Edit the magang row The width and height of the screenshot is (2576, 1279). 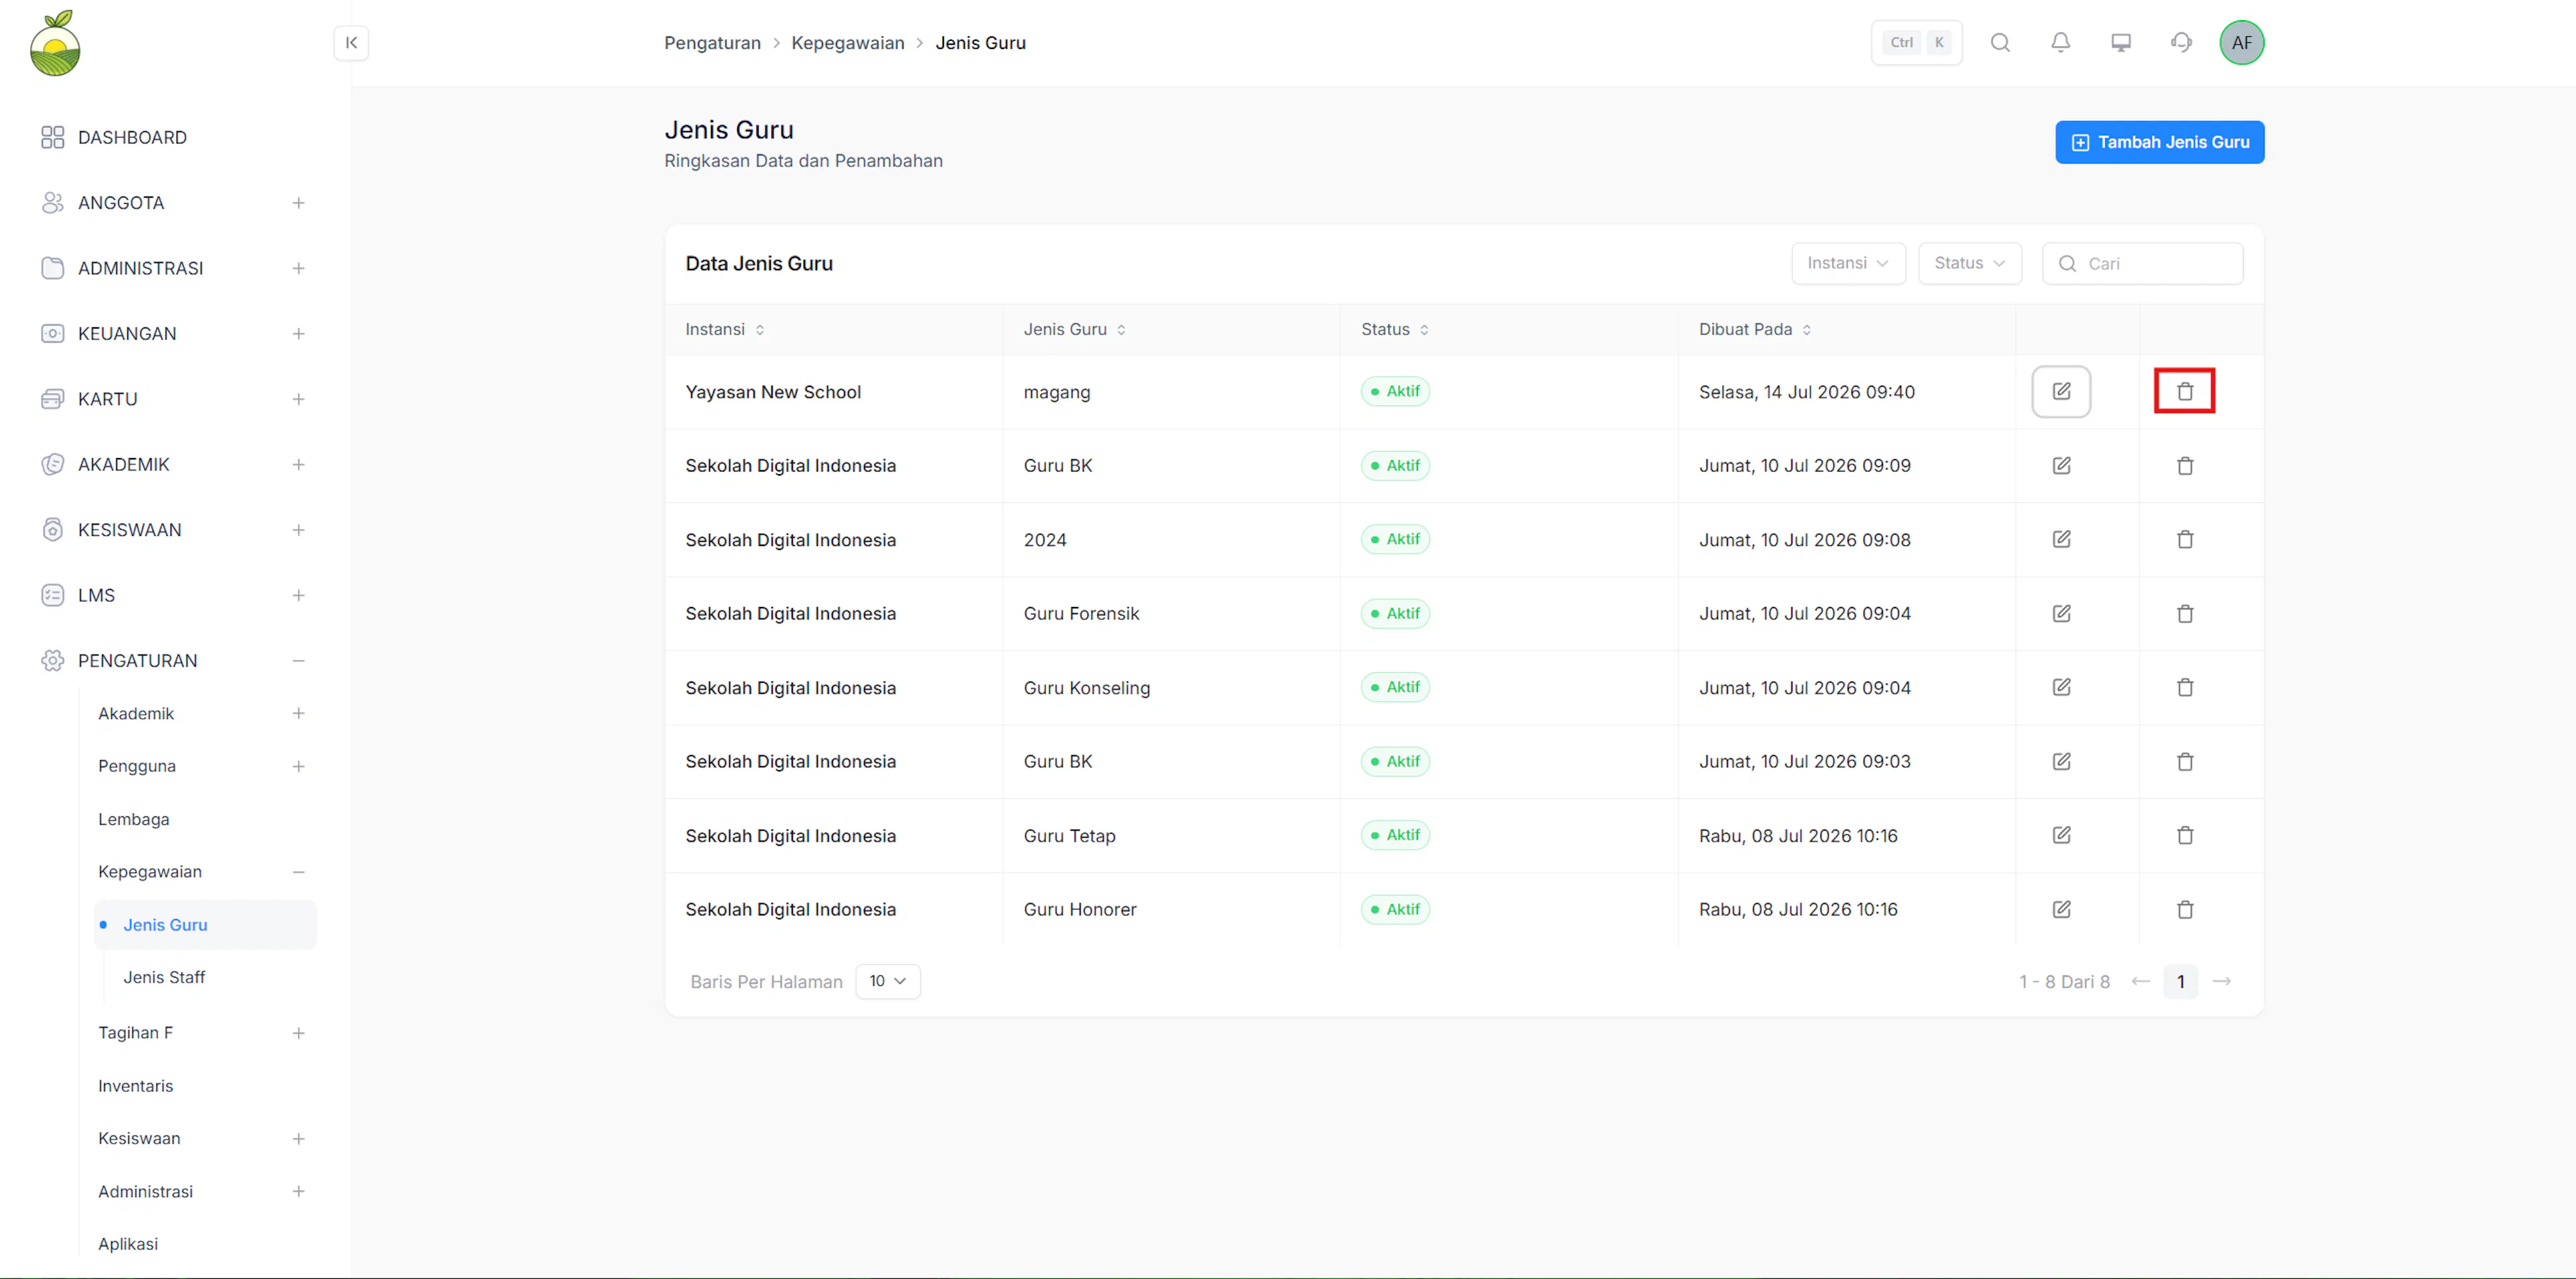[x=2061, y=392]
